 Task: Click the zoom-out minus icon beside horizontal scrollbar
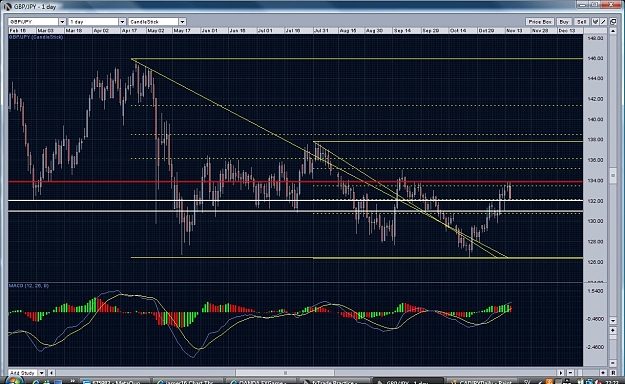click(570, 372)
